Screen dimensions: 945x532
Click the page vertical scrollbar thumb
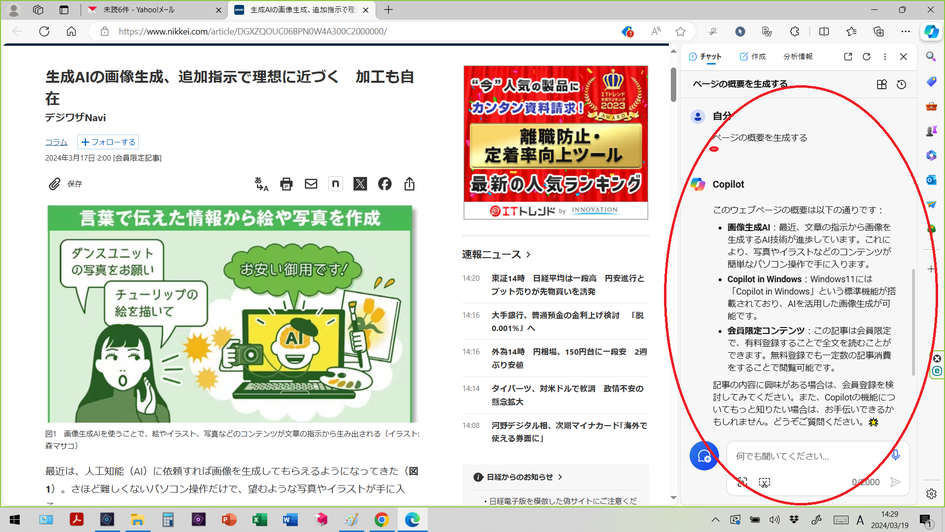(x=673, y=84)
